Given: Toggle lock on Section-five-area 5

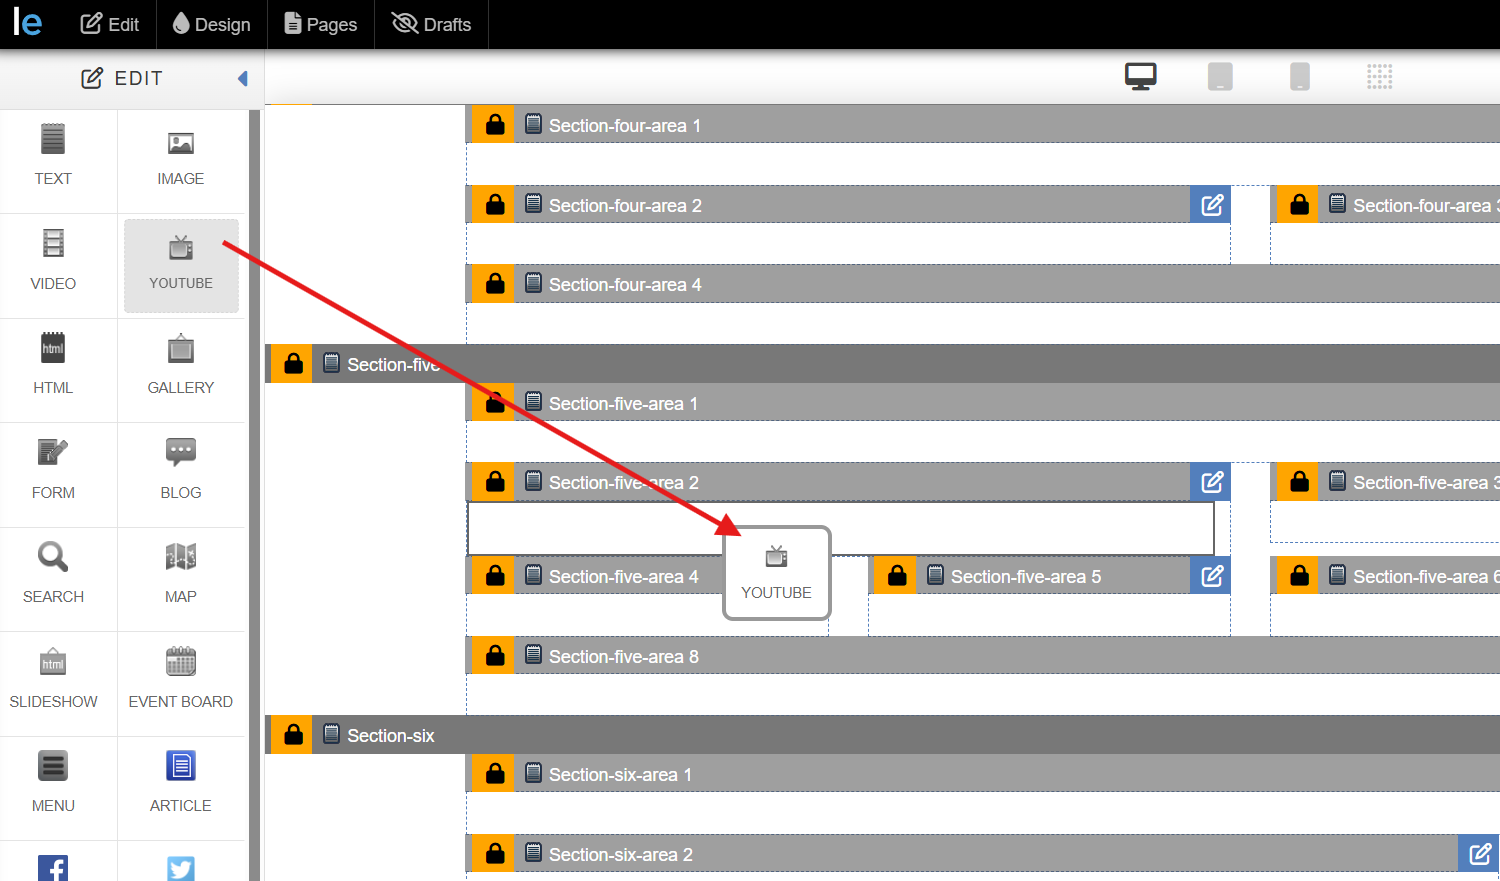Looking at the screenshot, I should pos(896,576).
